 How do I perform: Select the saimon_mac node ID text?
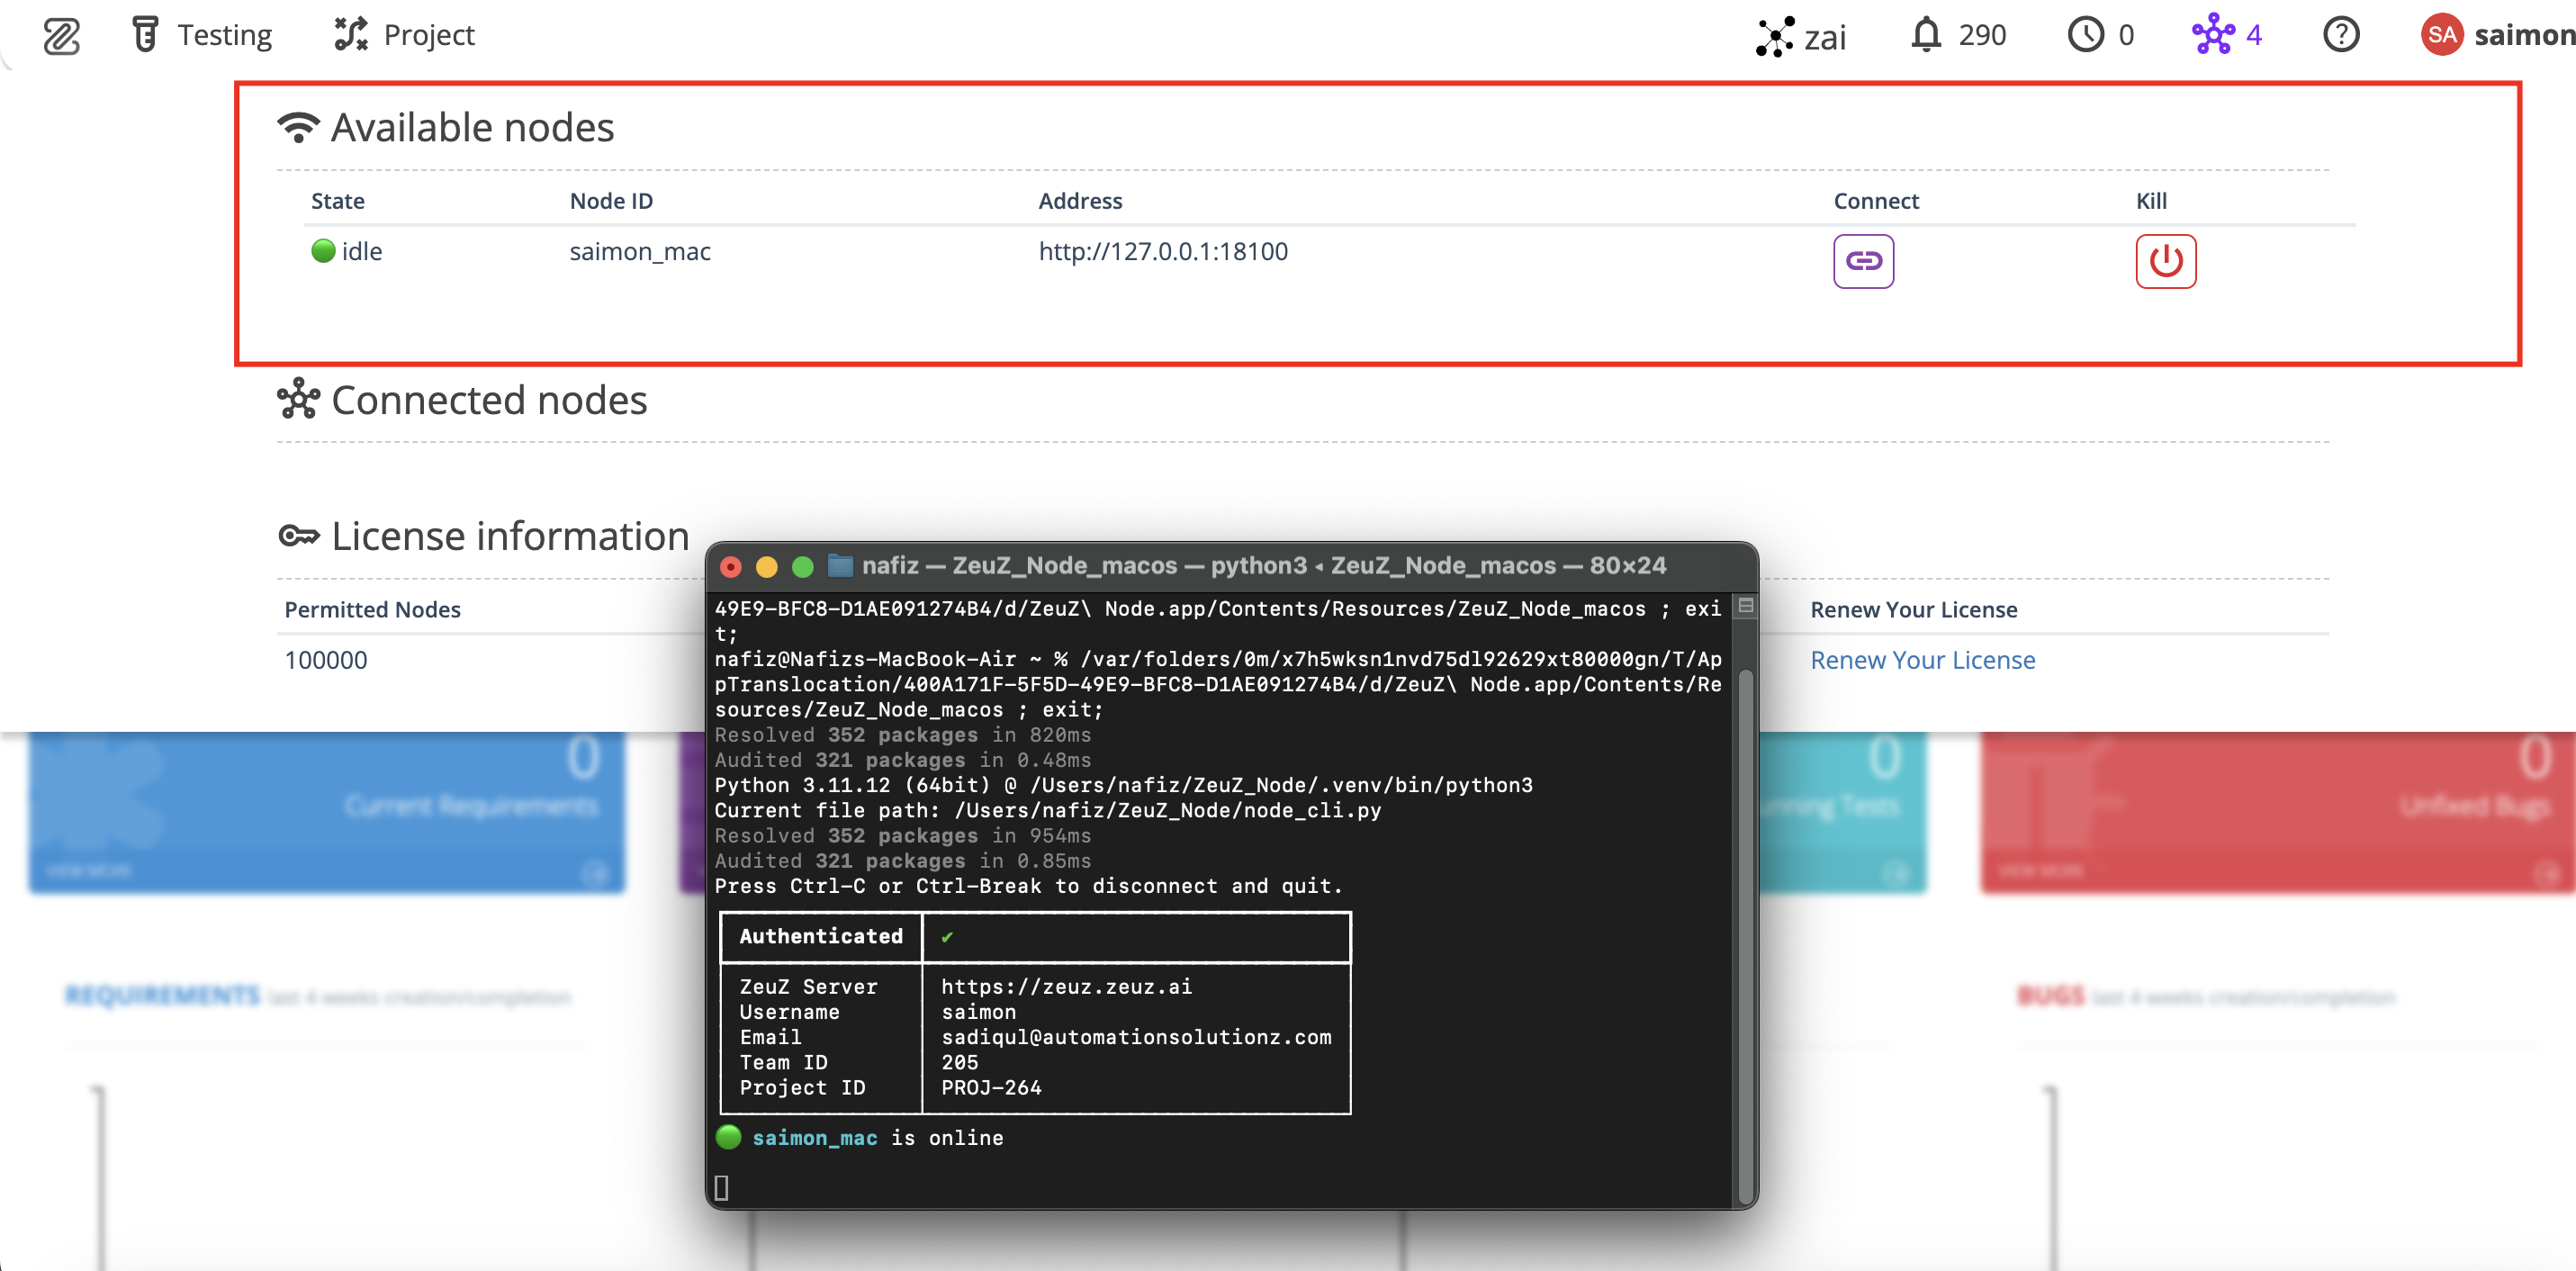pyautogui.click(x=640, y=251)
